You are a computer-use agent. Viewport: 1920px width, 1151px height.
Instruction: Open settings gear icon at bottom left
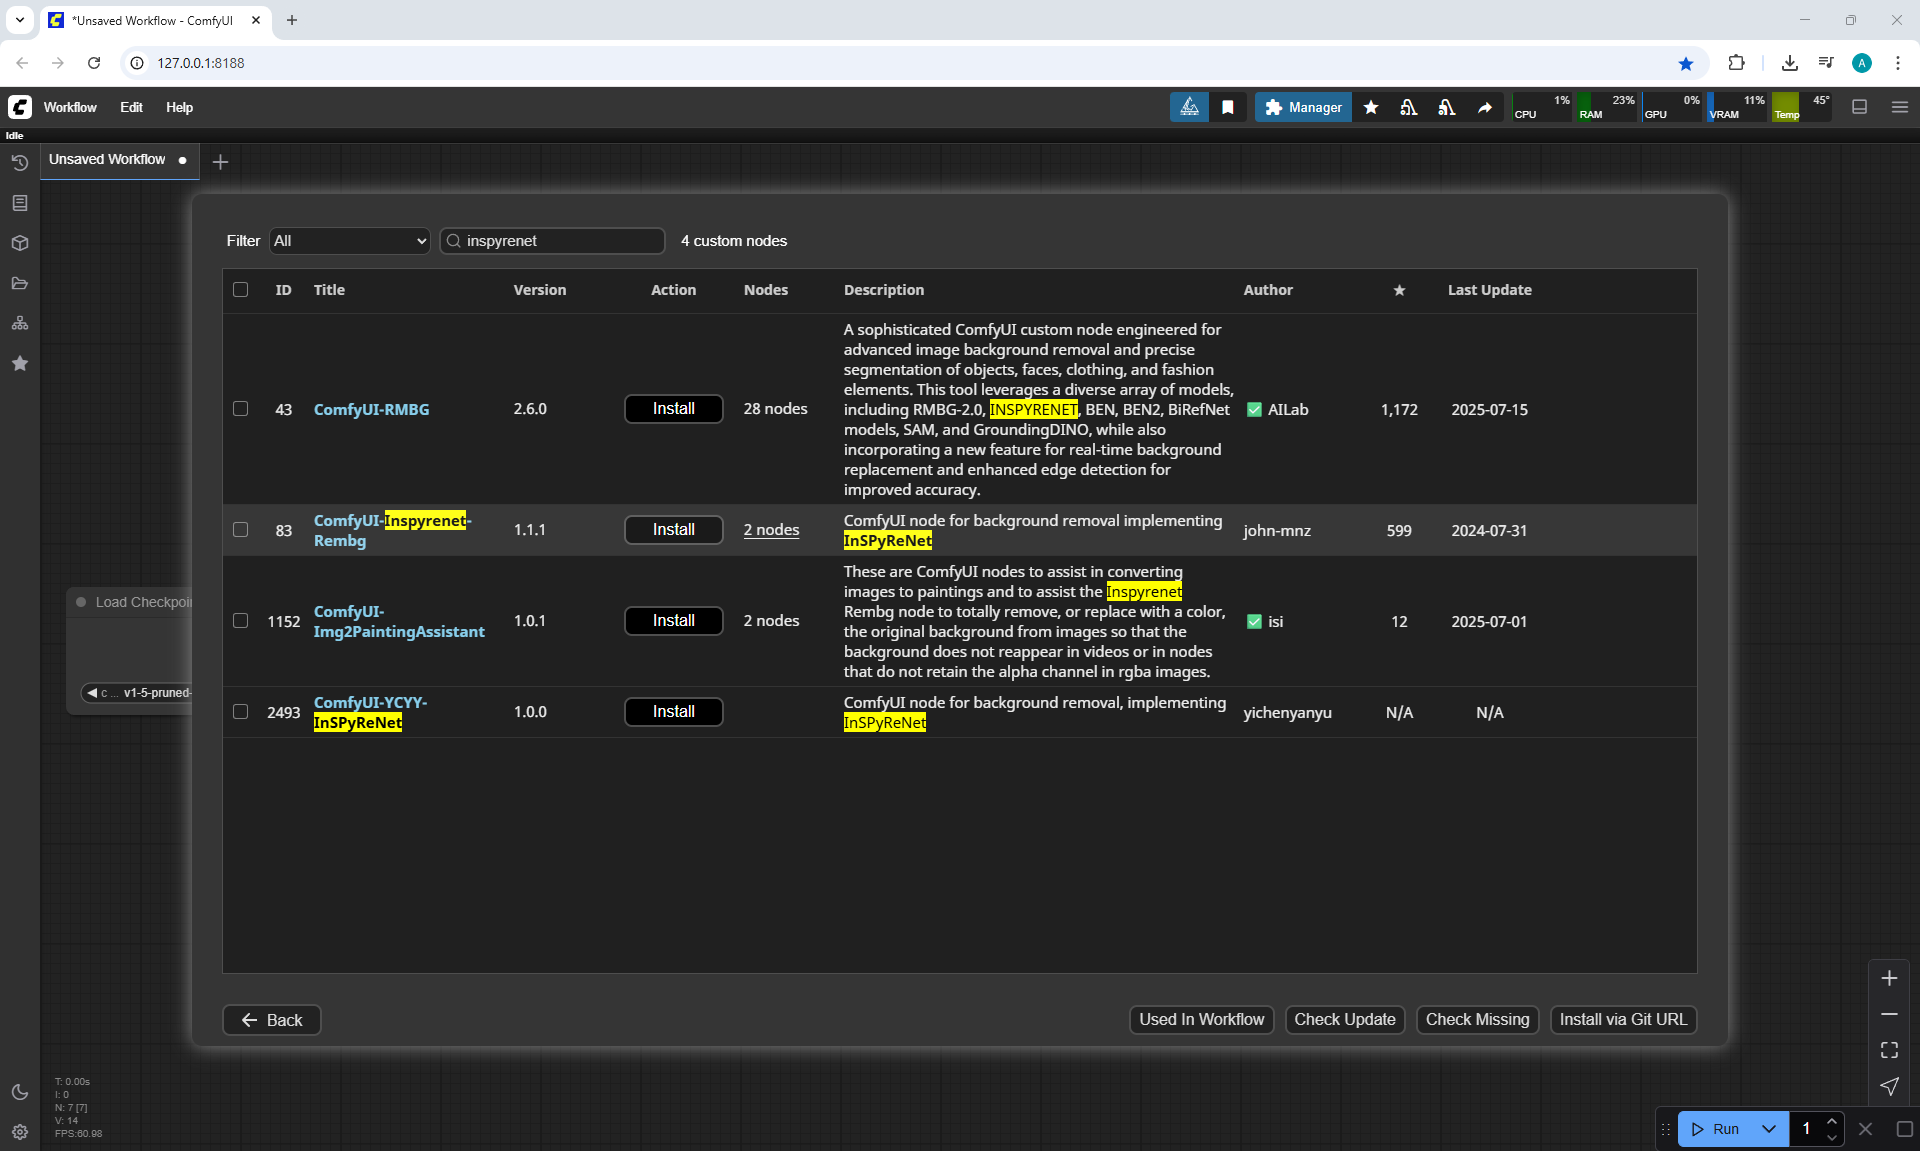tap(19, 1132)
